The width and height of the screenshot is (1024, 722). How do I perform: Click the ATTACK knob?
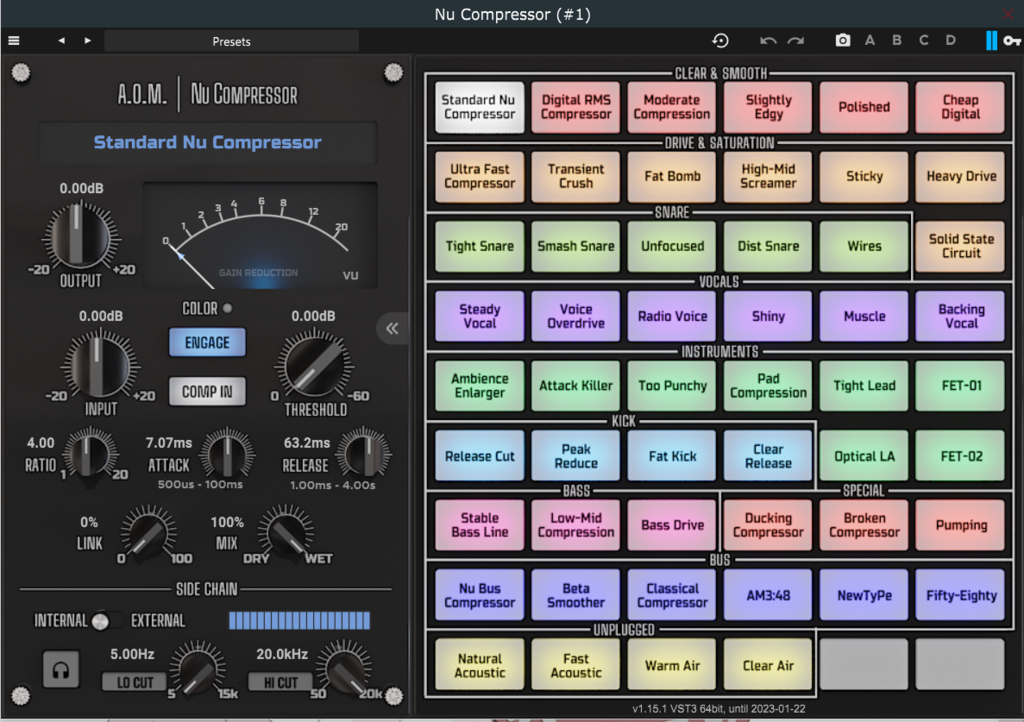click(x=227, y=454)
